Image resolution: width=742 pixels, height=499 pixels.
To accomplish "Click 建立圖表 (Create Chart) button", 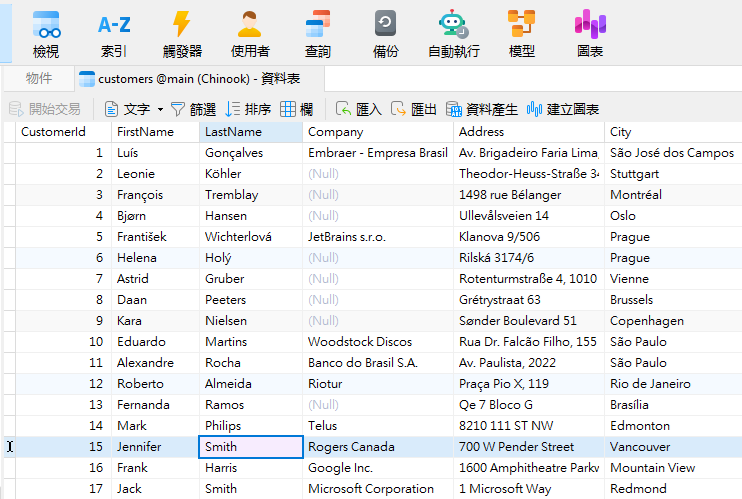I will [x=562, y=109].
